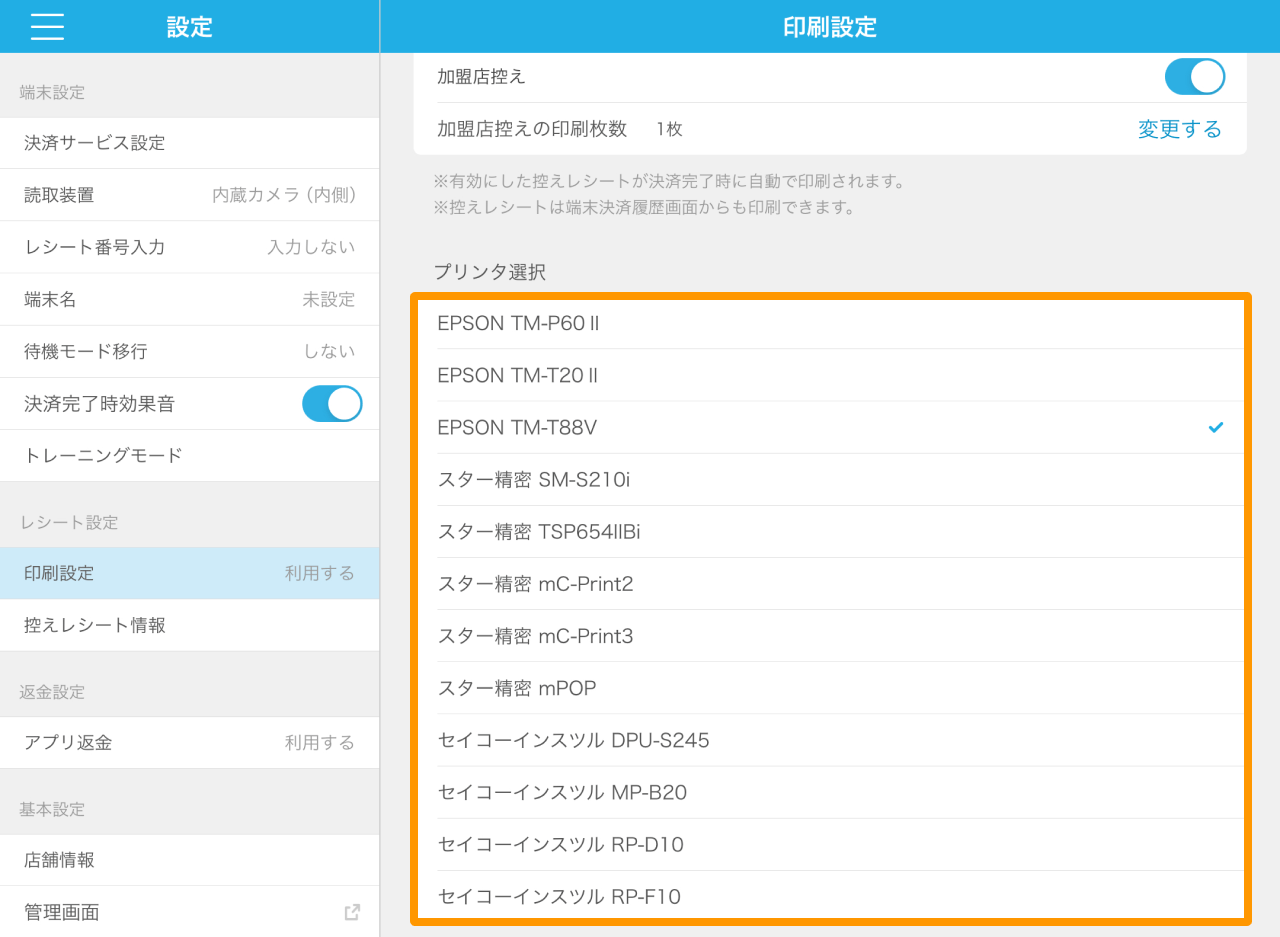Viewport: 1280px width, 937px height.
Task: Select printer セイコーインスツル MP-B20
Action: pos(830,792)
